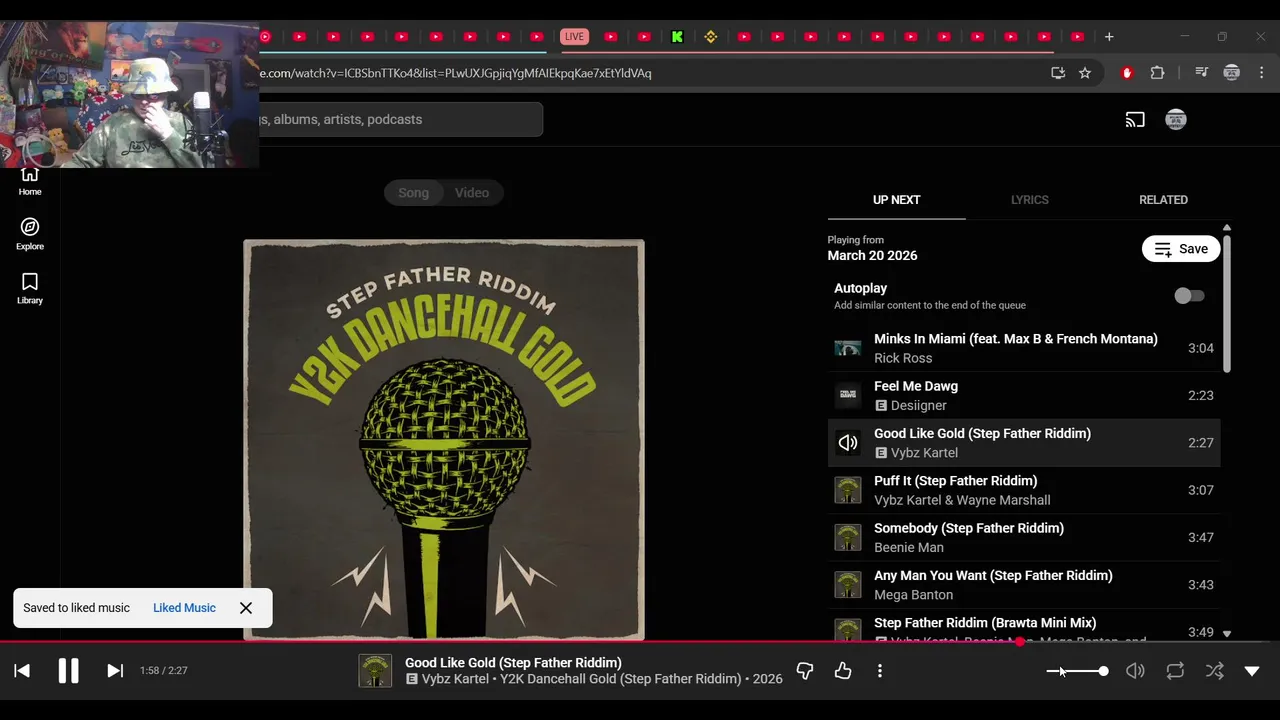The image size is (1280, 720).
Task: Open the Home sidebar item
Action: [x=30, y=182]
